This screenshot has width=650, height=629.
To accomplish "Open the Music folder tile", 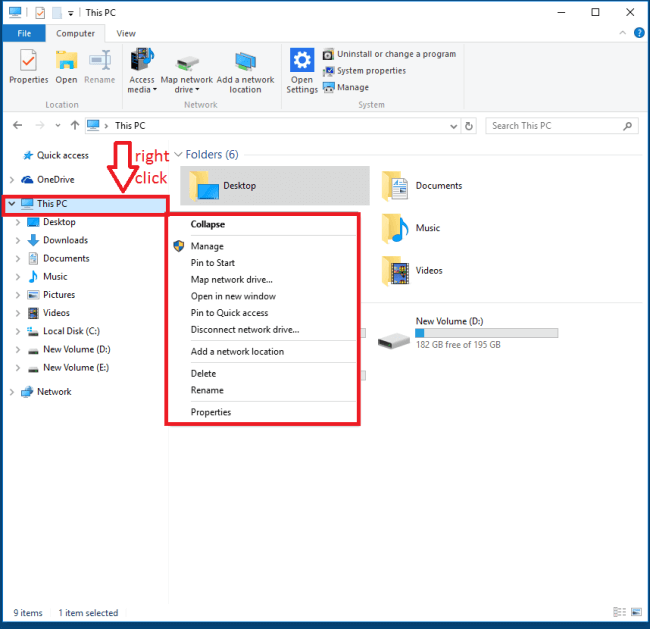I will point(411,228).
